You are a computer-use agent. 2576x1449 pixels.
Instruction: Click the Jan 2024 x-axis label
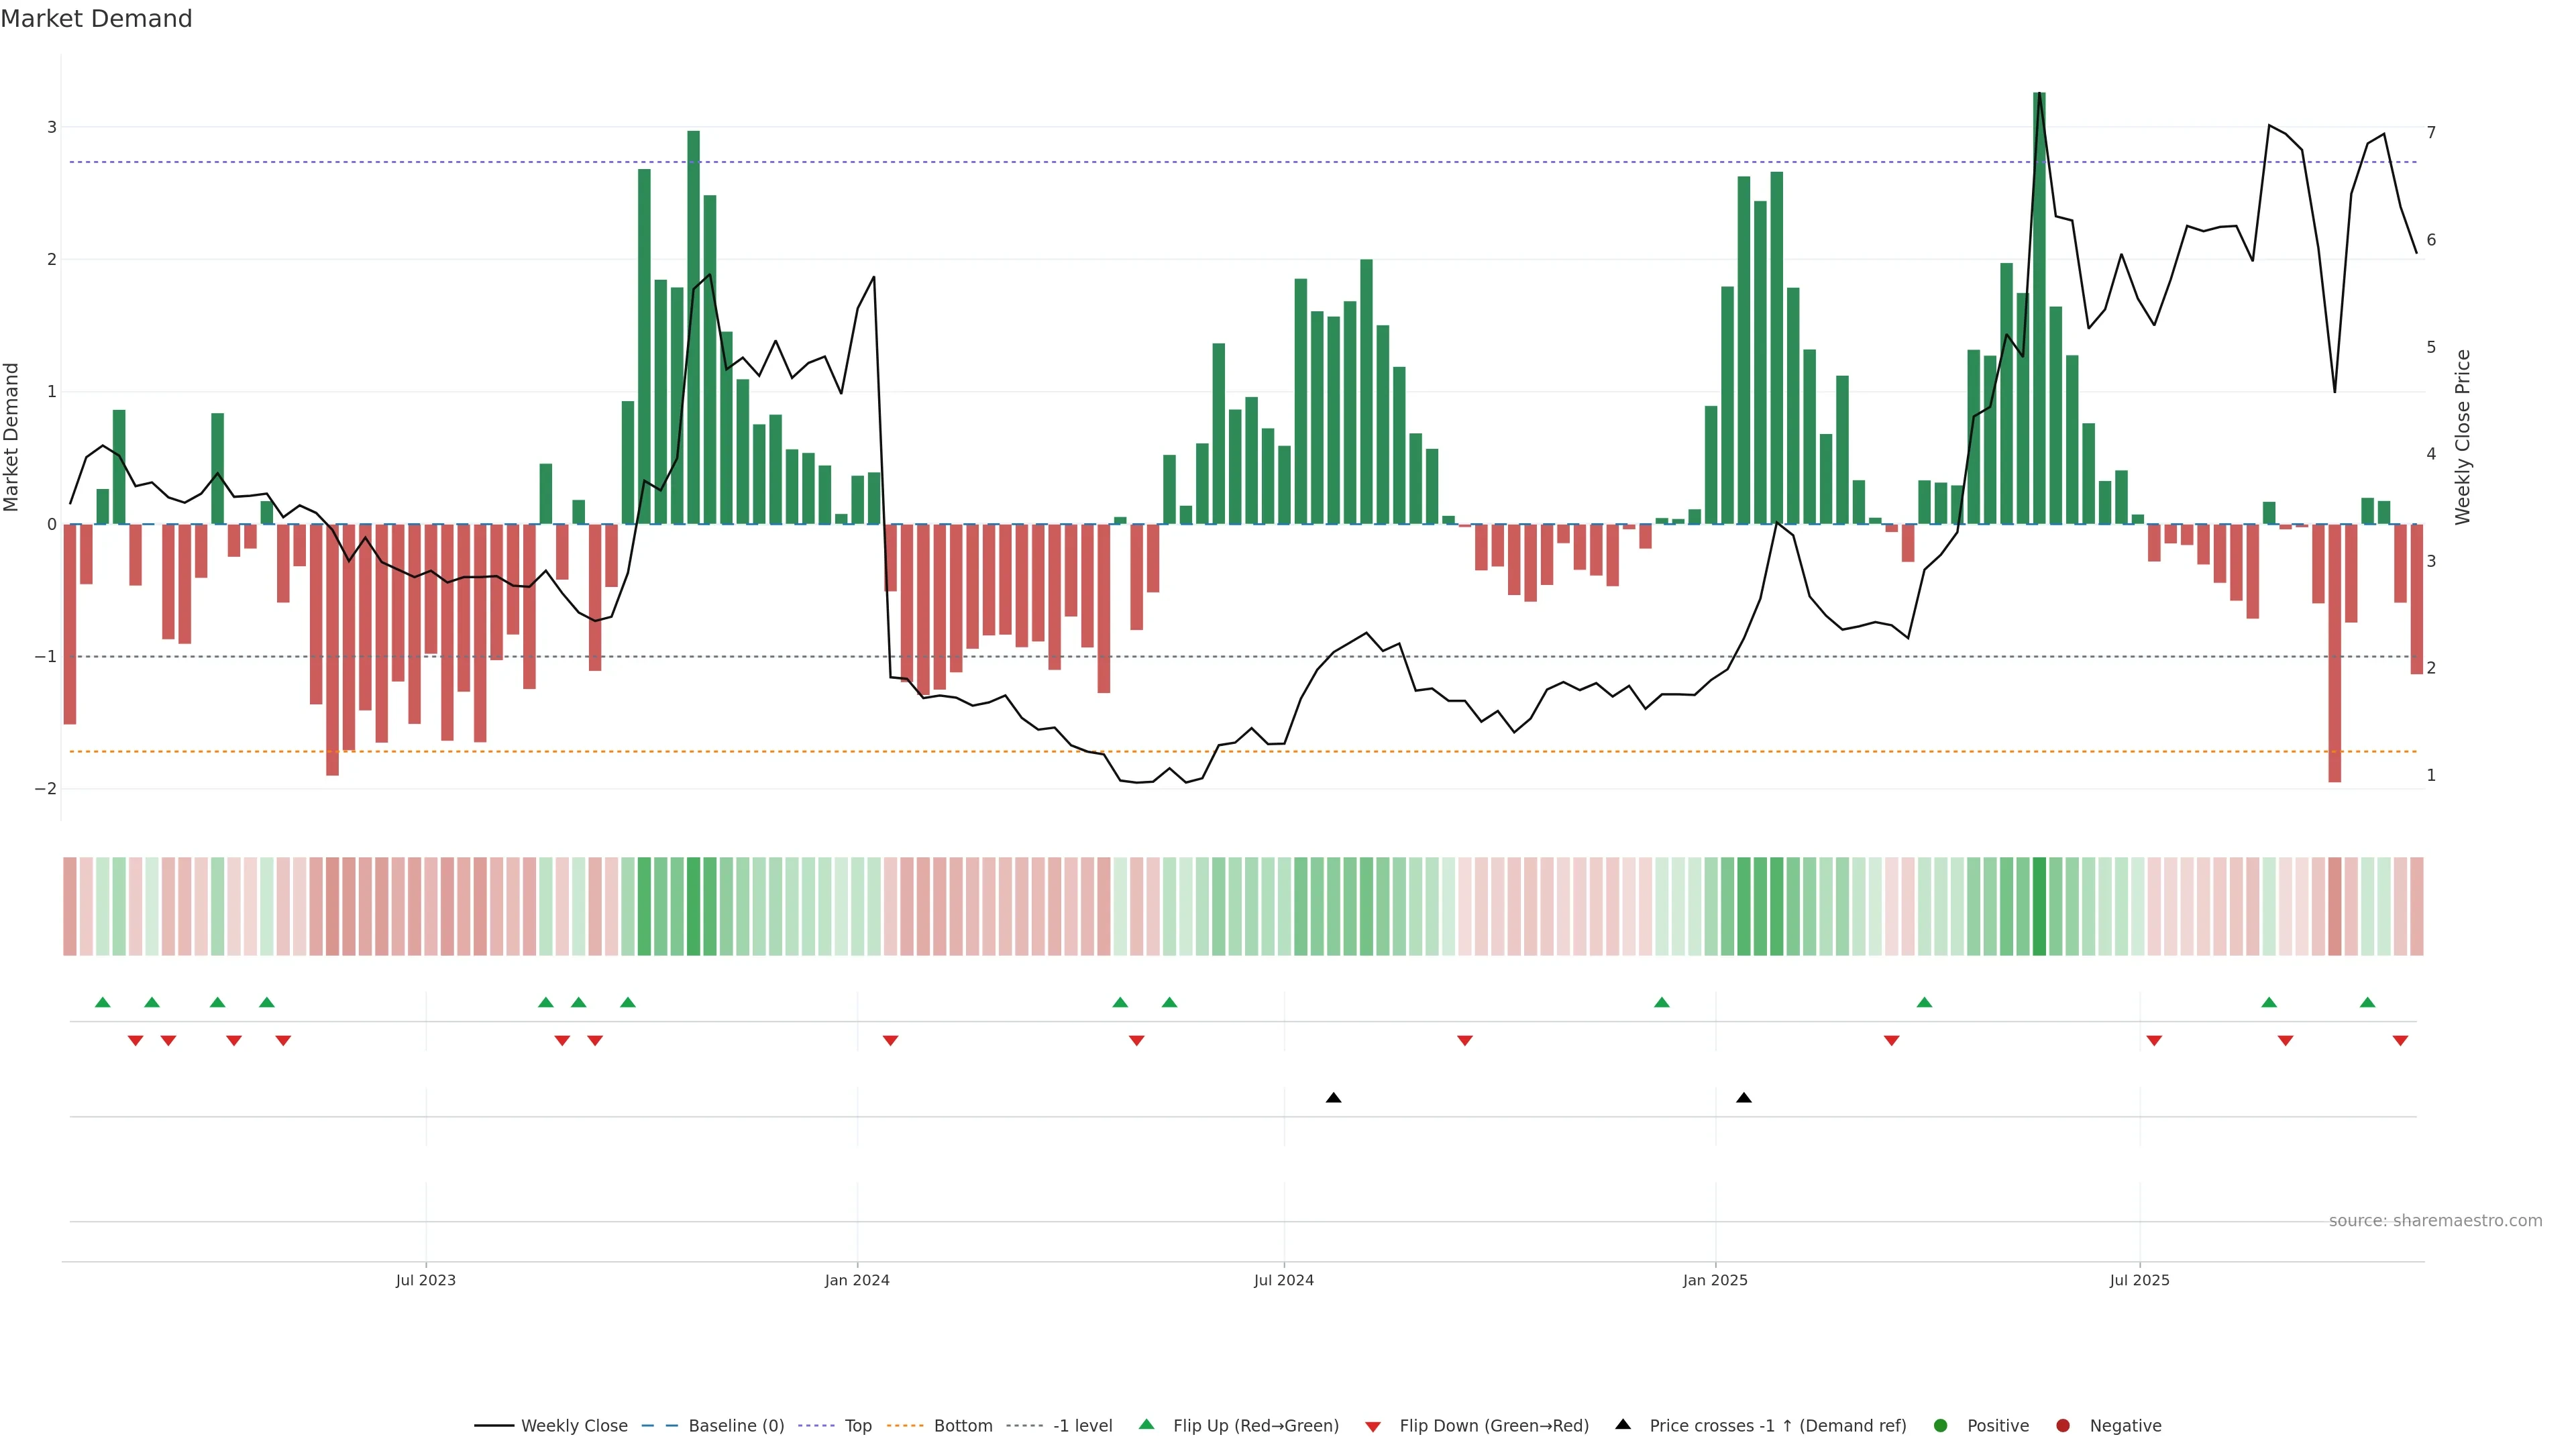pyautogui.click(x=857, y=1280)
